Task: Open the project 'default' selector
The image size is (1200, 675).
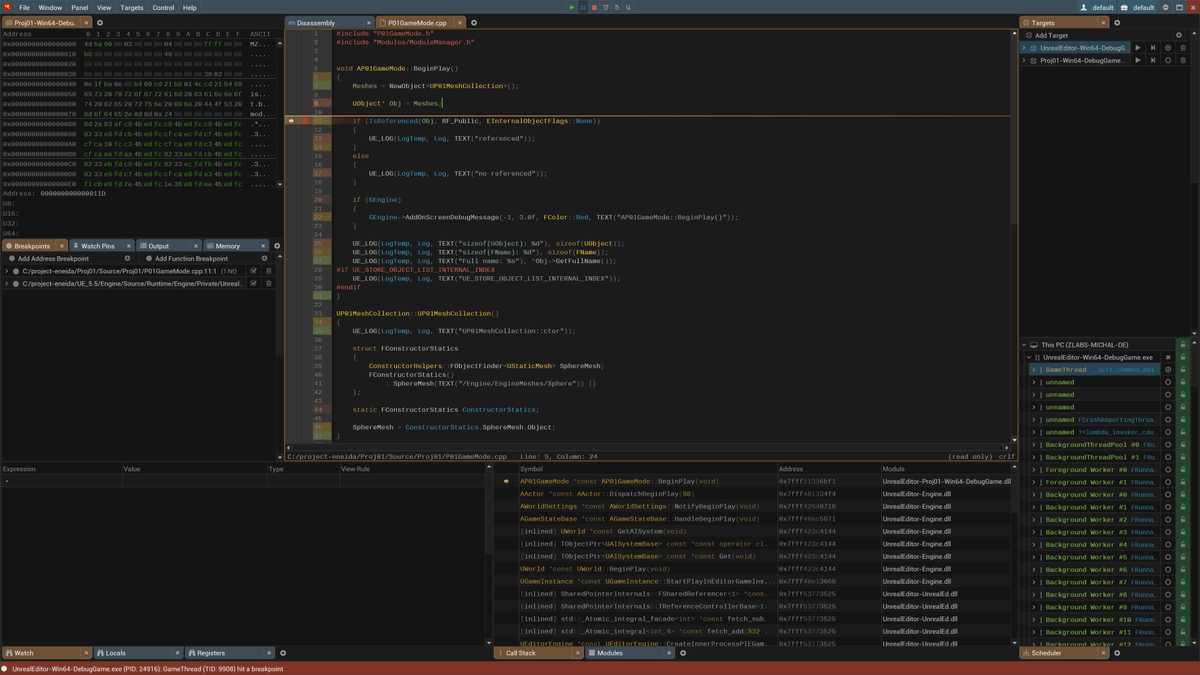Action: click(1137, 7)
